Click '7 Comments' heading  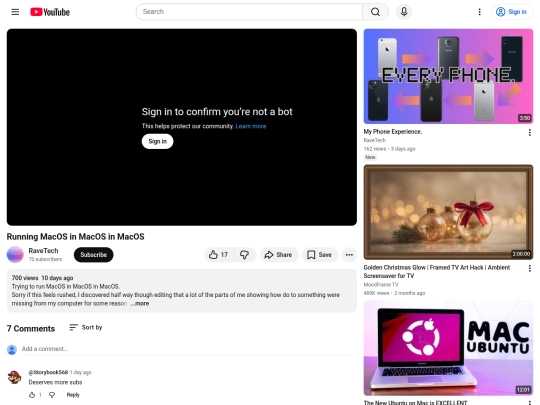(x=31, y=329)
